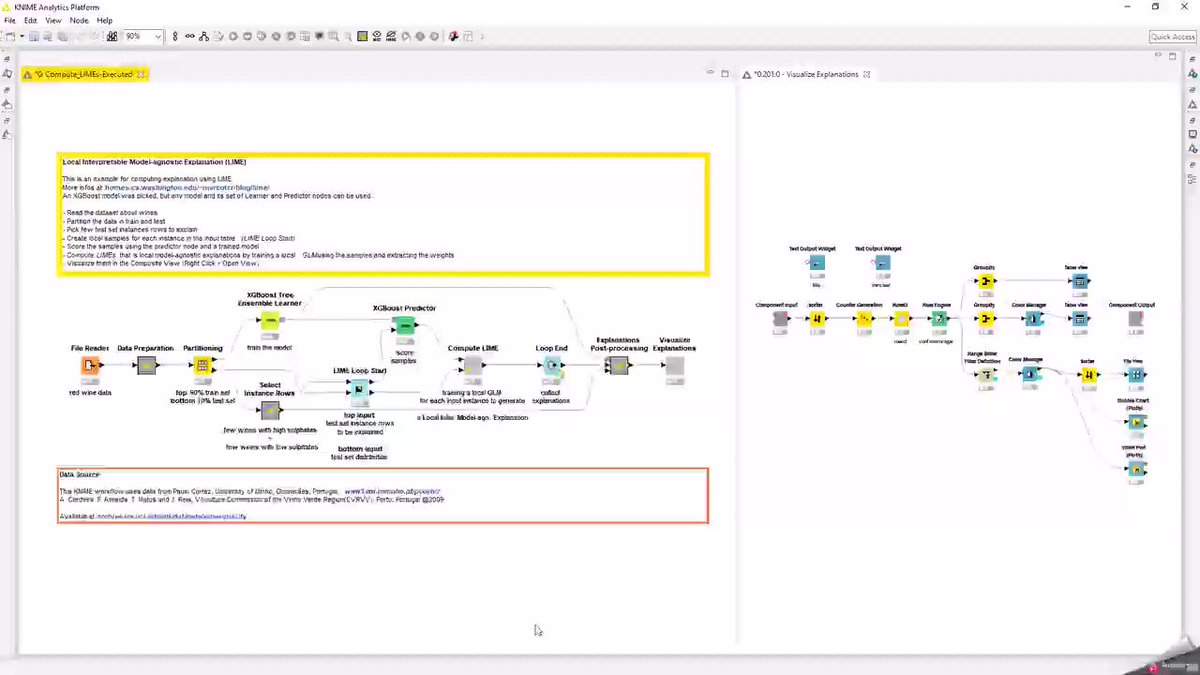Open the Node menu
1200x675 pixels.
78,19
